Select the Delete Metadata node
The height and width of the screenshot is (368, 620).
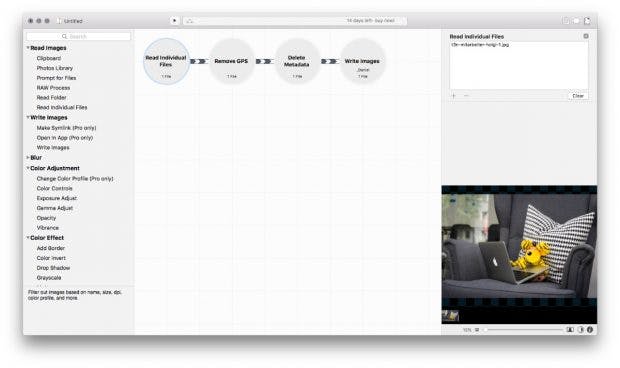click(x=297, y=61)
